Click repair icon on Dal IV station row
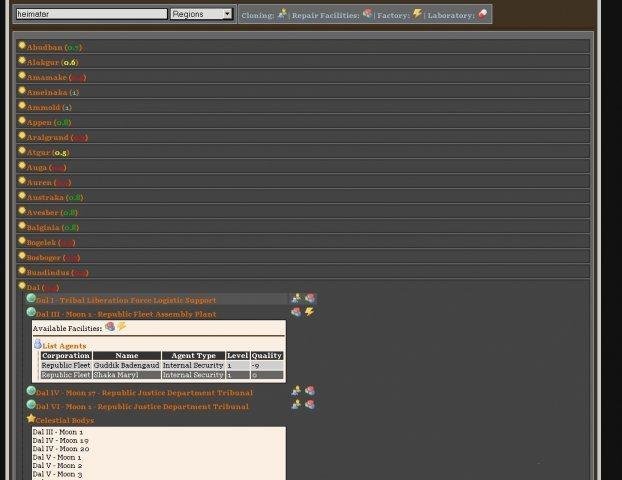 pos(310,391)
